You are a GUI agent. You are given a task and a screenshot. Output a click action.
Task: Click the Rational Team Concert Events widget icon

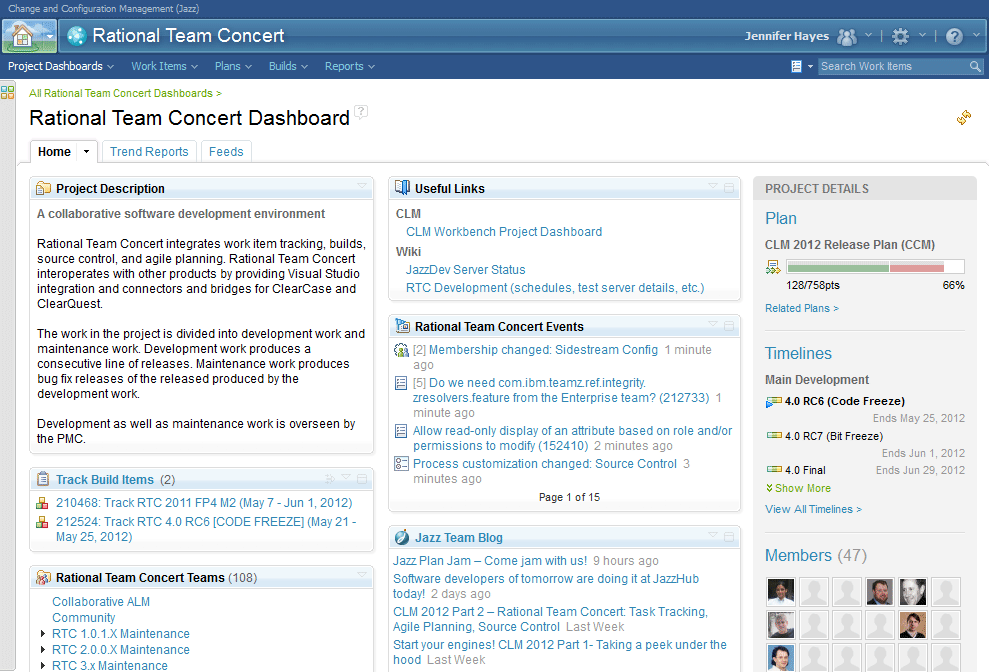pos(402,326)
